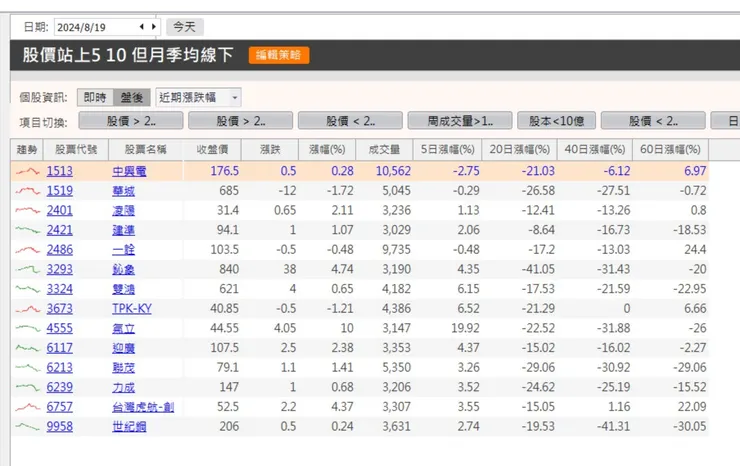Screen dimensions: 740x466
Task: Select volume cell 10,562
Action: coord(393,171)
